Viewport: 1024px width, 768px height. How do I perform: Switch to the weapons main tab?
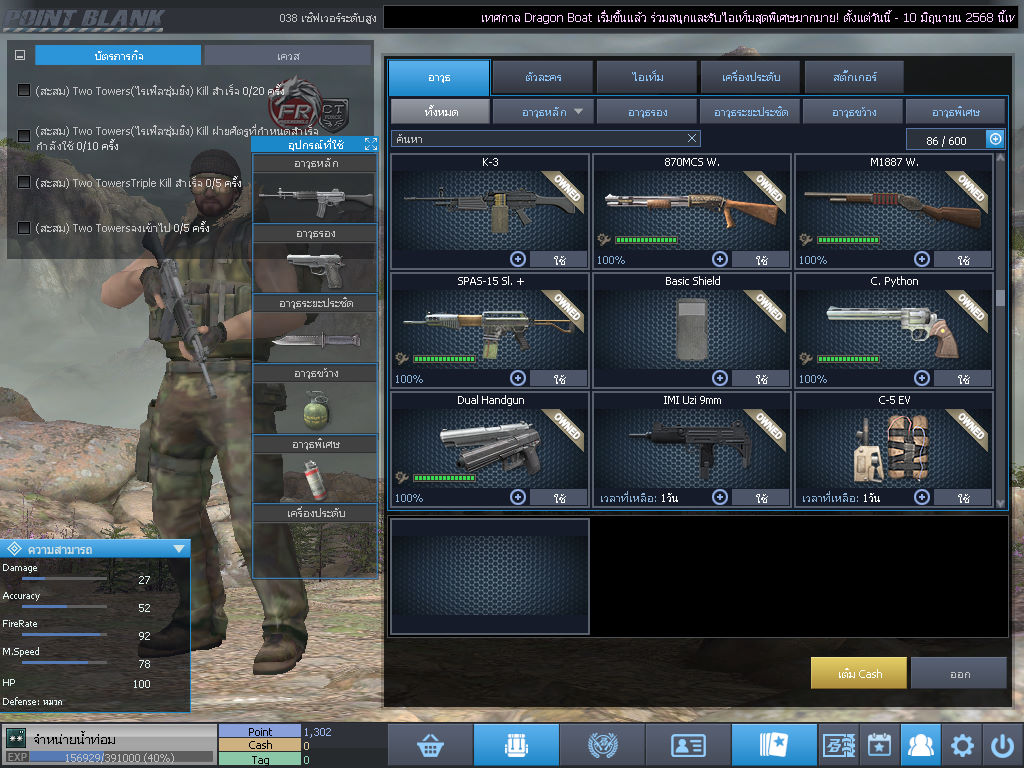(x=439, y=77)
